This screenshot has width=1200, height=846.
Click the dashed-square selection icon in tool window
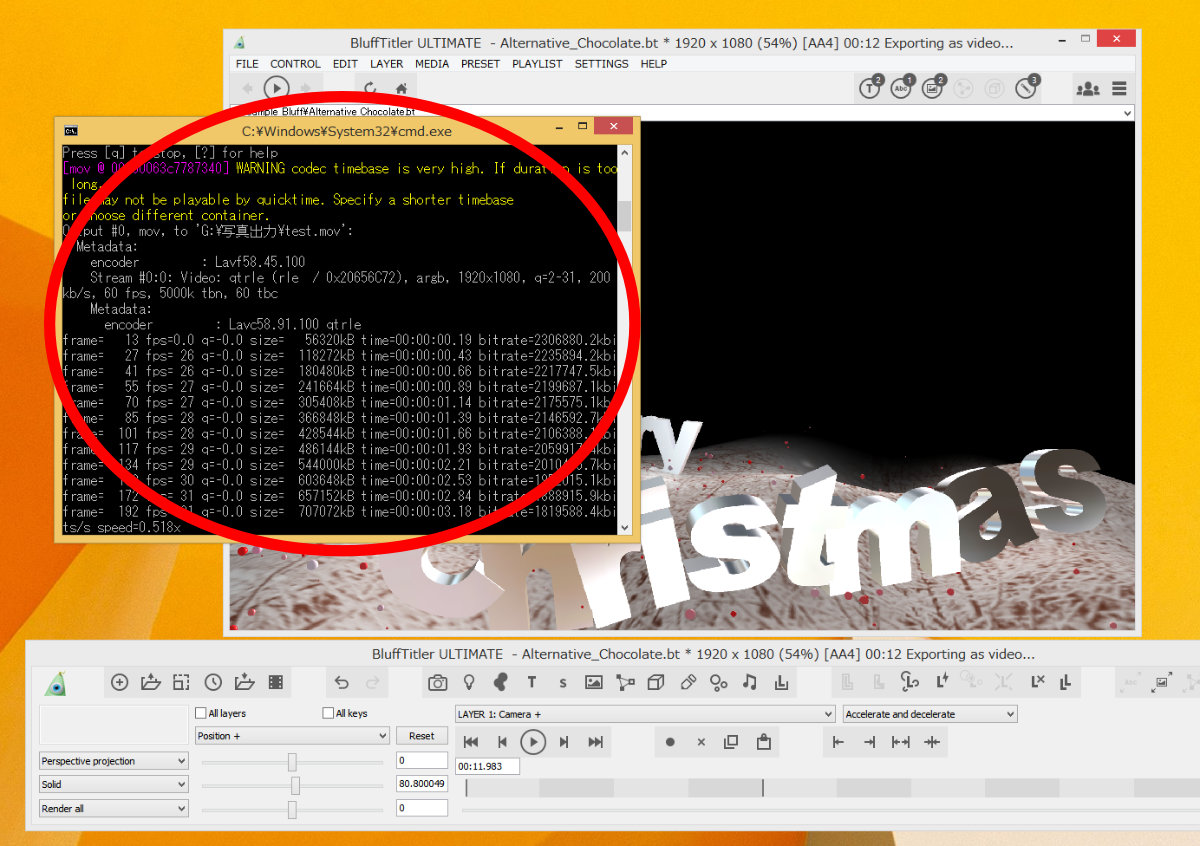click(181, 683)
